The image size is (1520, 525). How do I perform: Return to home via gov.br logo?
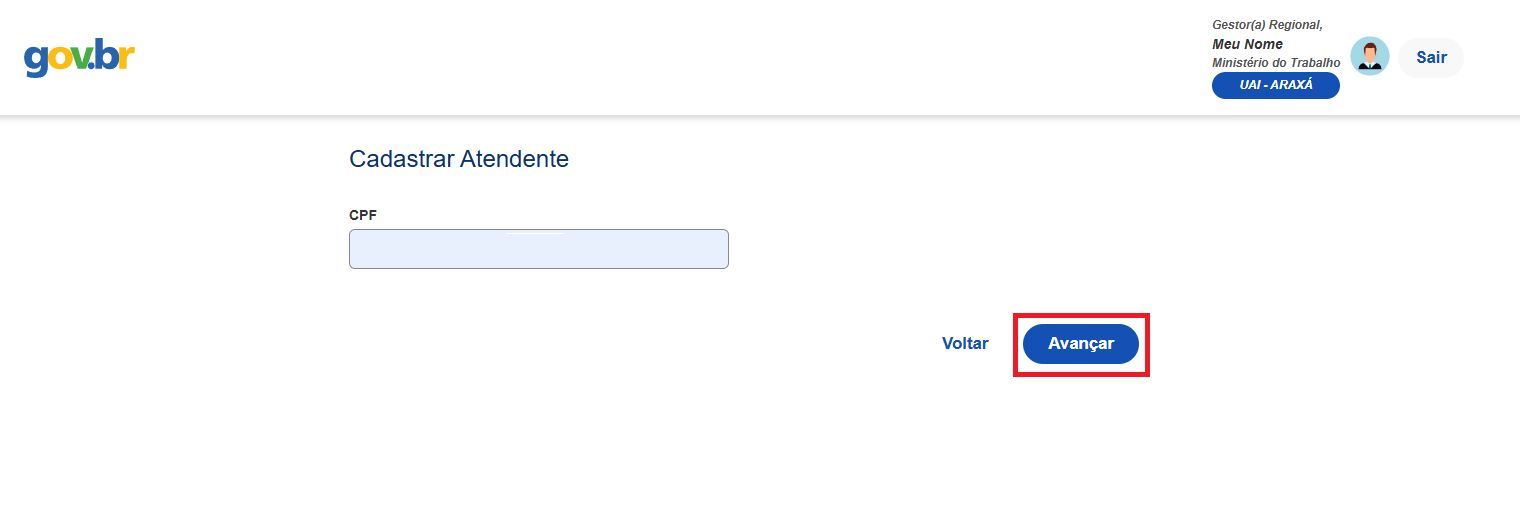79,58
